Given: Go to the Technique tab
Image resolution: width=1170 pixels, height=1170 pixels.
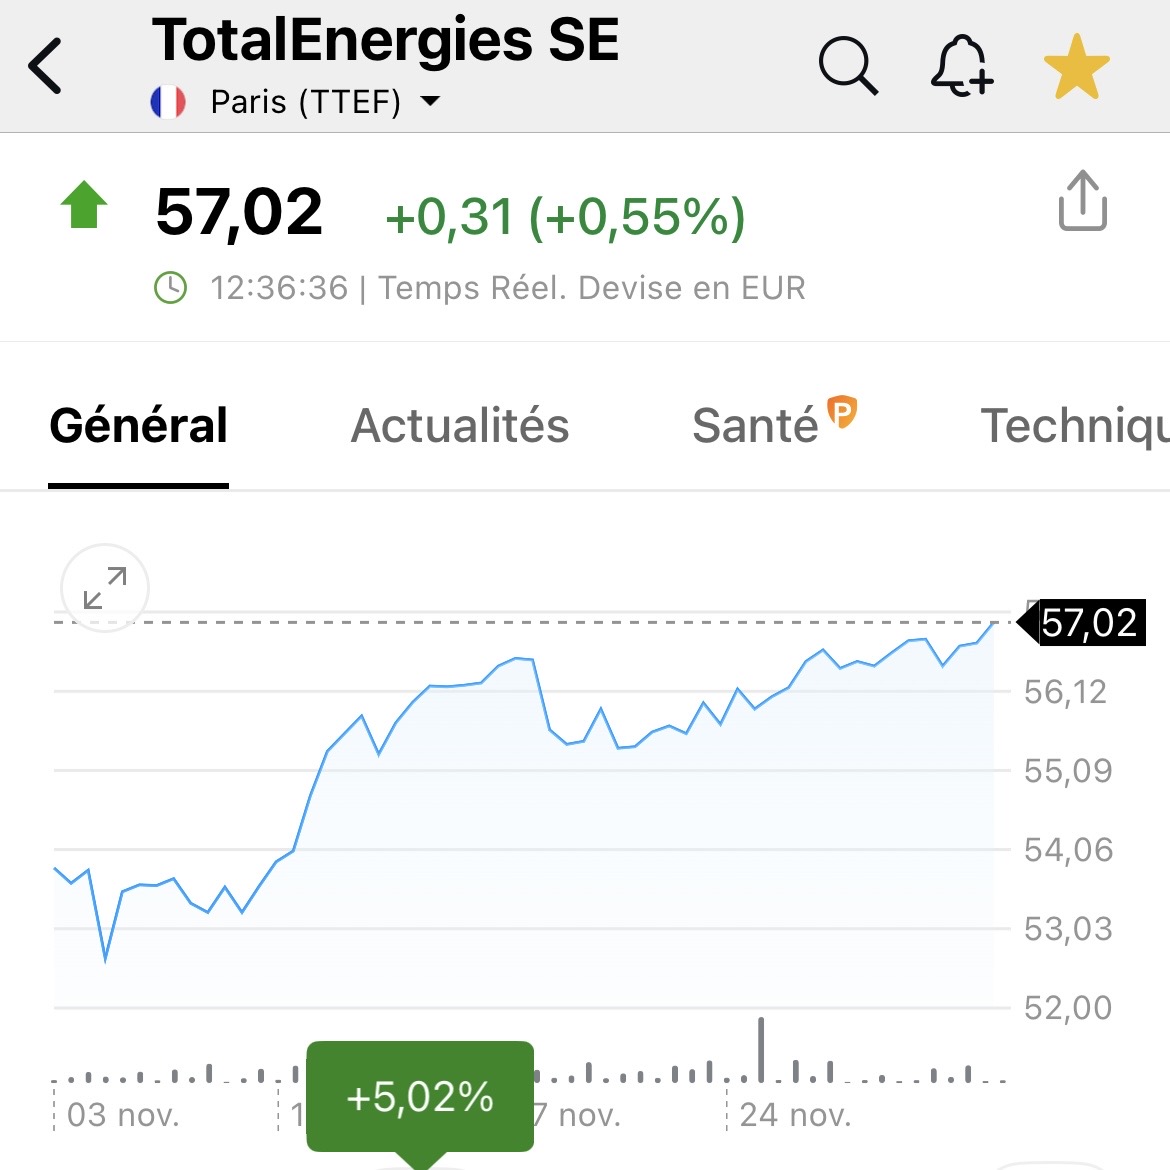Looking at the screenshot, I should pyautogui.click(x=1074, y=426).
